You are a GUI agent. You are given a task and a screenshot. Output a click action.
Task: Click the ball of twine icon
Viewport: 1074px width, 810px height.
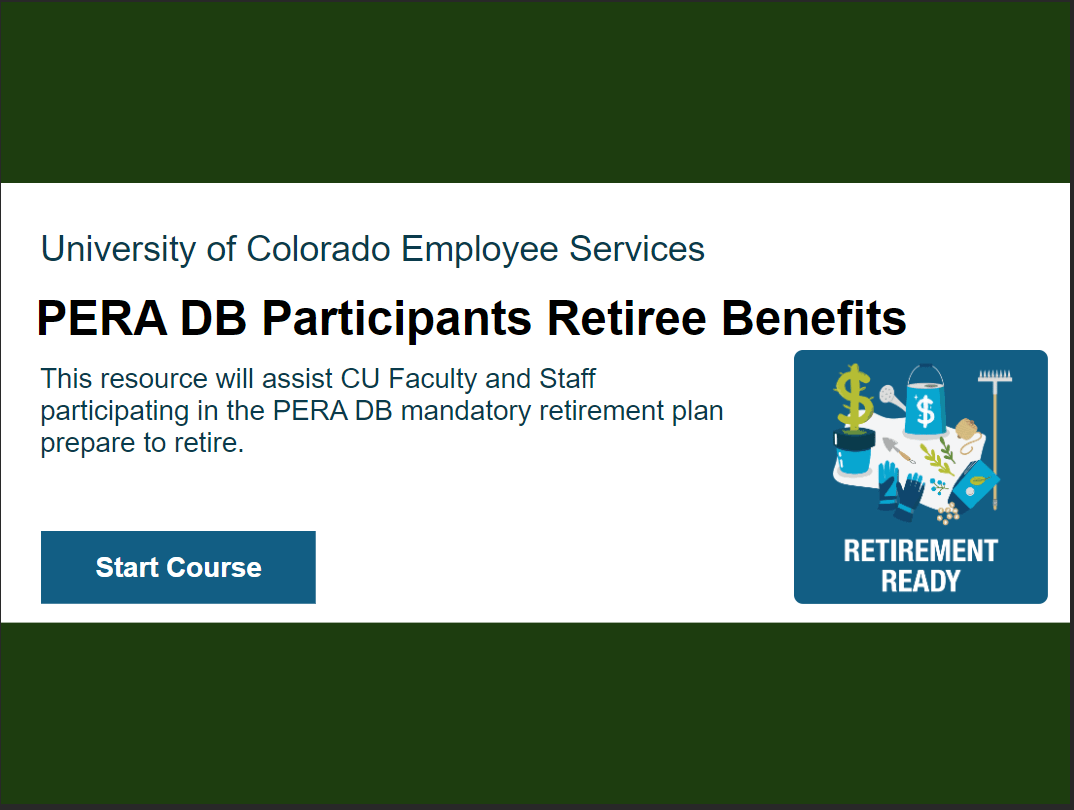[x=969, y=435]
